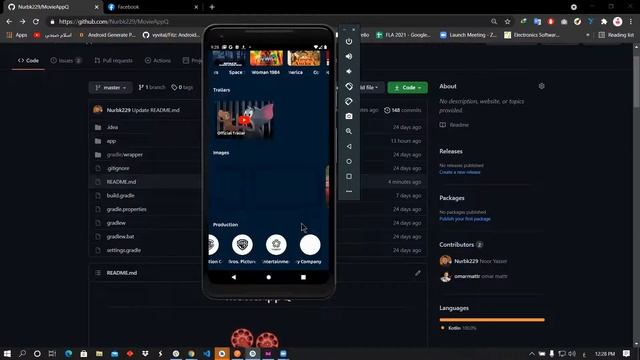Open the emulator more options dots

click(x=349, y=191)
